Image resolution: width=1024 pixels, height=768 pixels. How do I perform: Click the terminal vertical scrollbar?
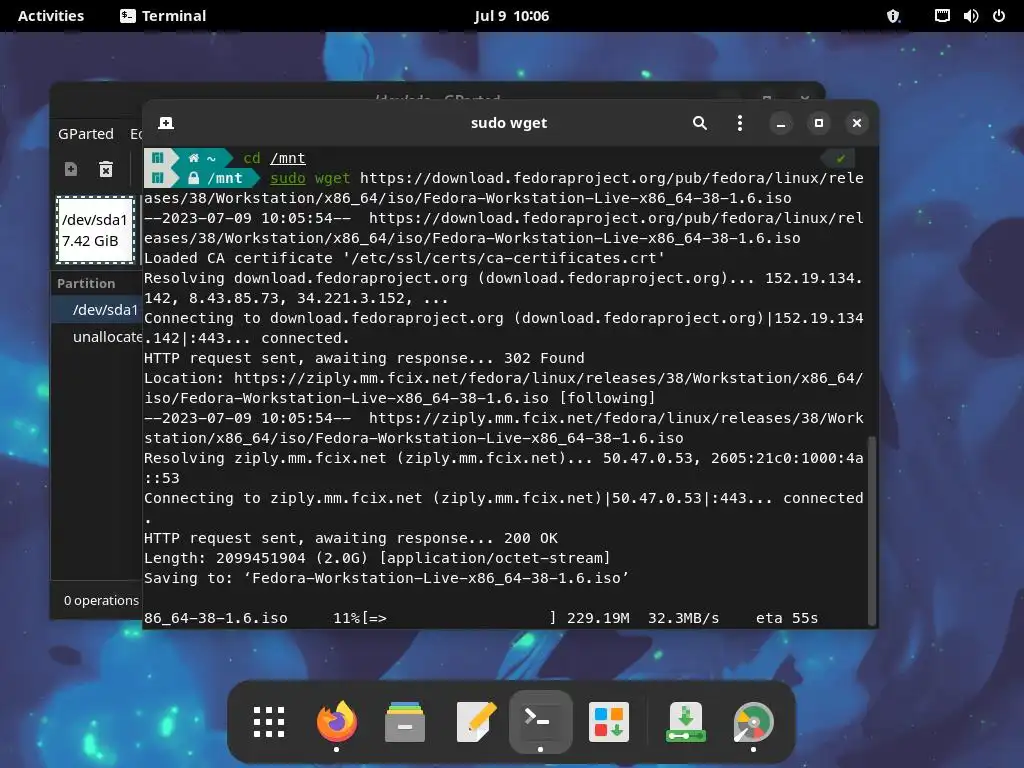point(871,530)
